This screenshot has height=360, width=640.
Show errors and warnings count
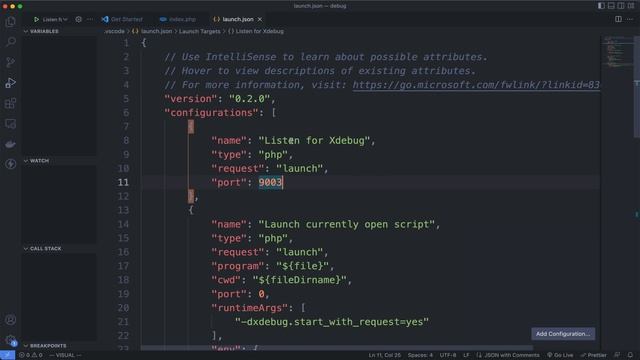click(31, 355)
